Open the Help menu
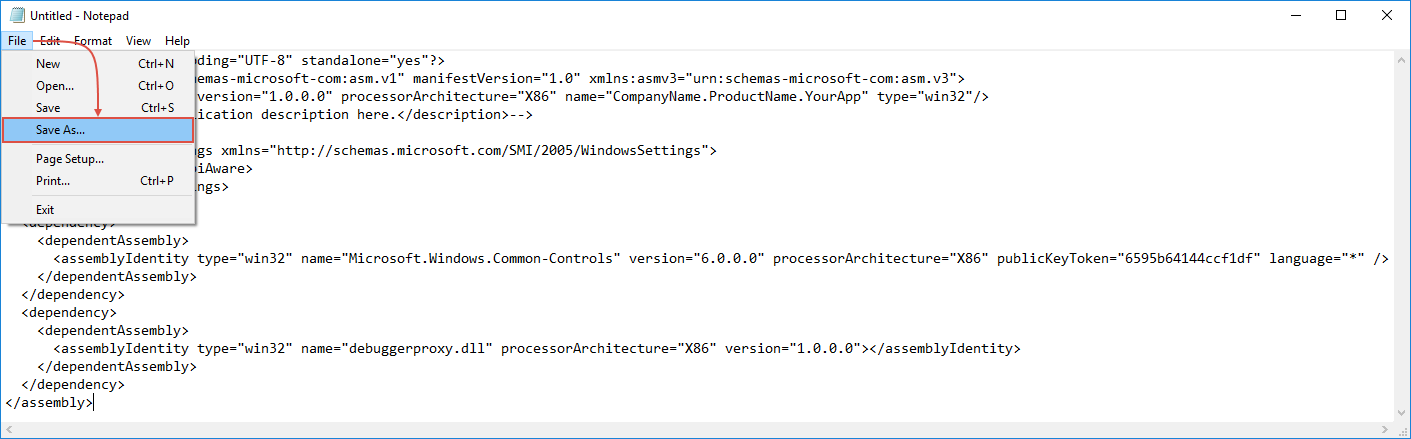 177,41
